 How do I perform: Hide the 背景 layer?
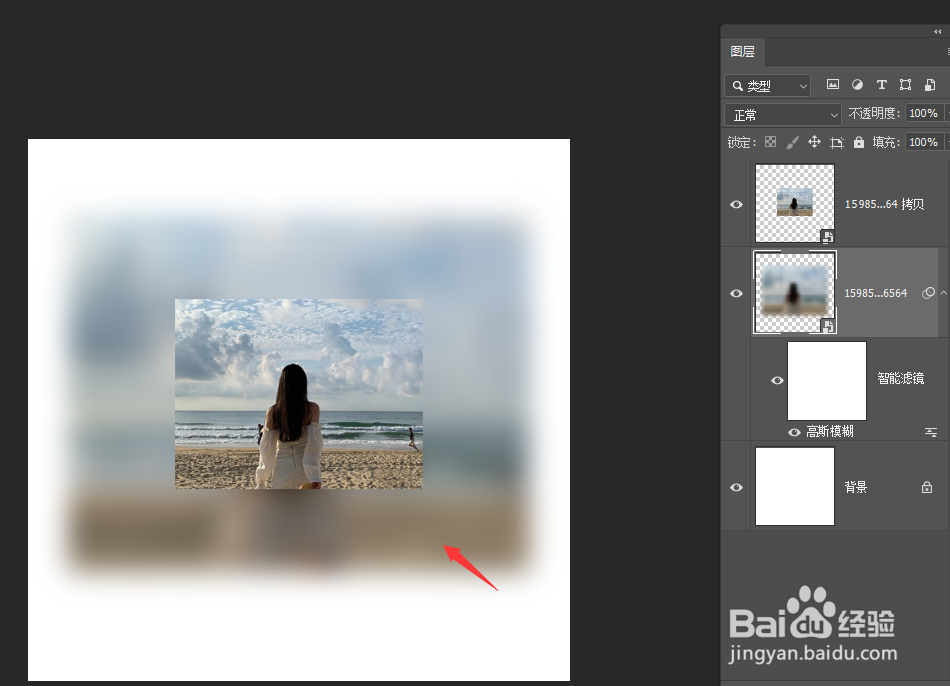[736, 487]
